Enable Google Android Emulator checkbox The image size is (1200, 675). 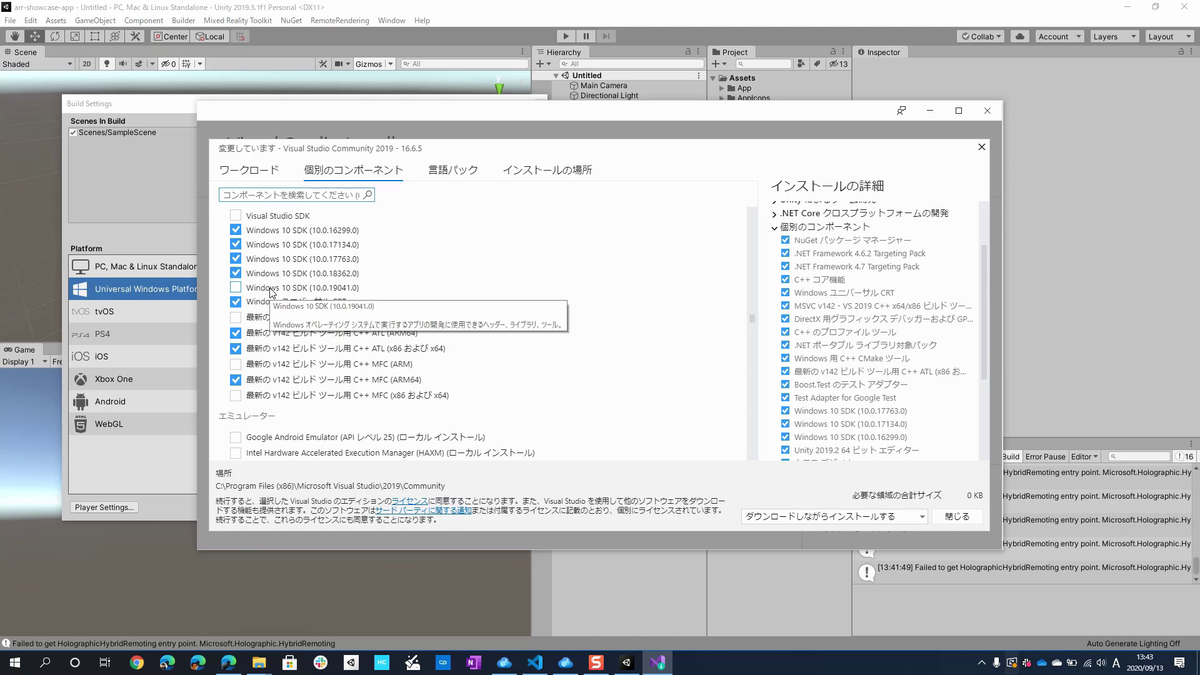[236, 437]
